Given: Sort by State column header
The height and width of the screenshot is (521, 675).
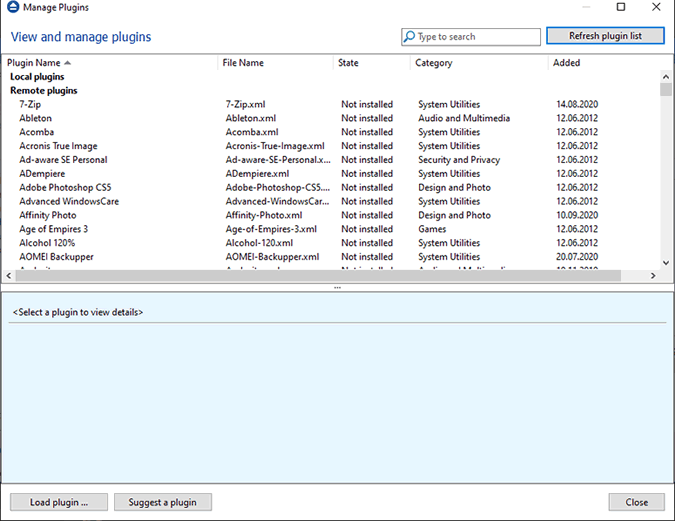Looking at the screenshot, I should 372,63.
